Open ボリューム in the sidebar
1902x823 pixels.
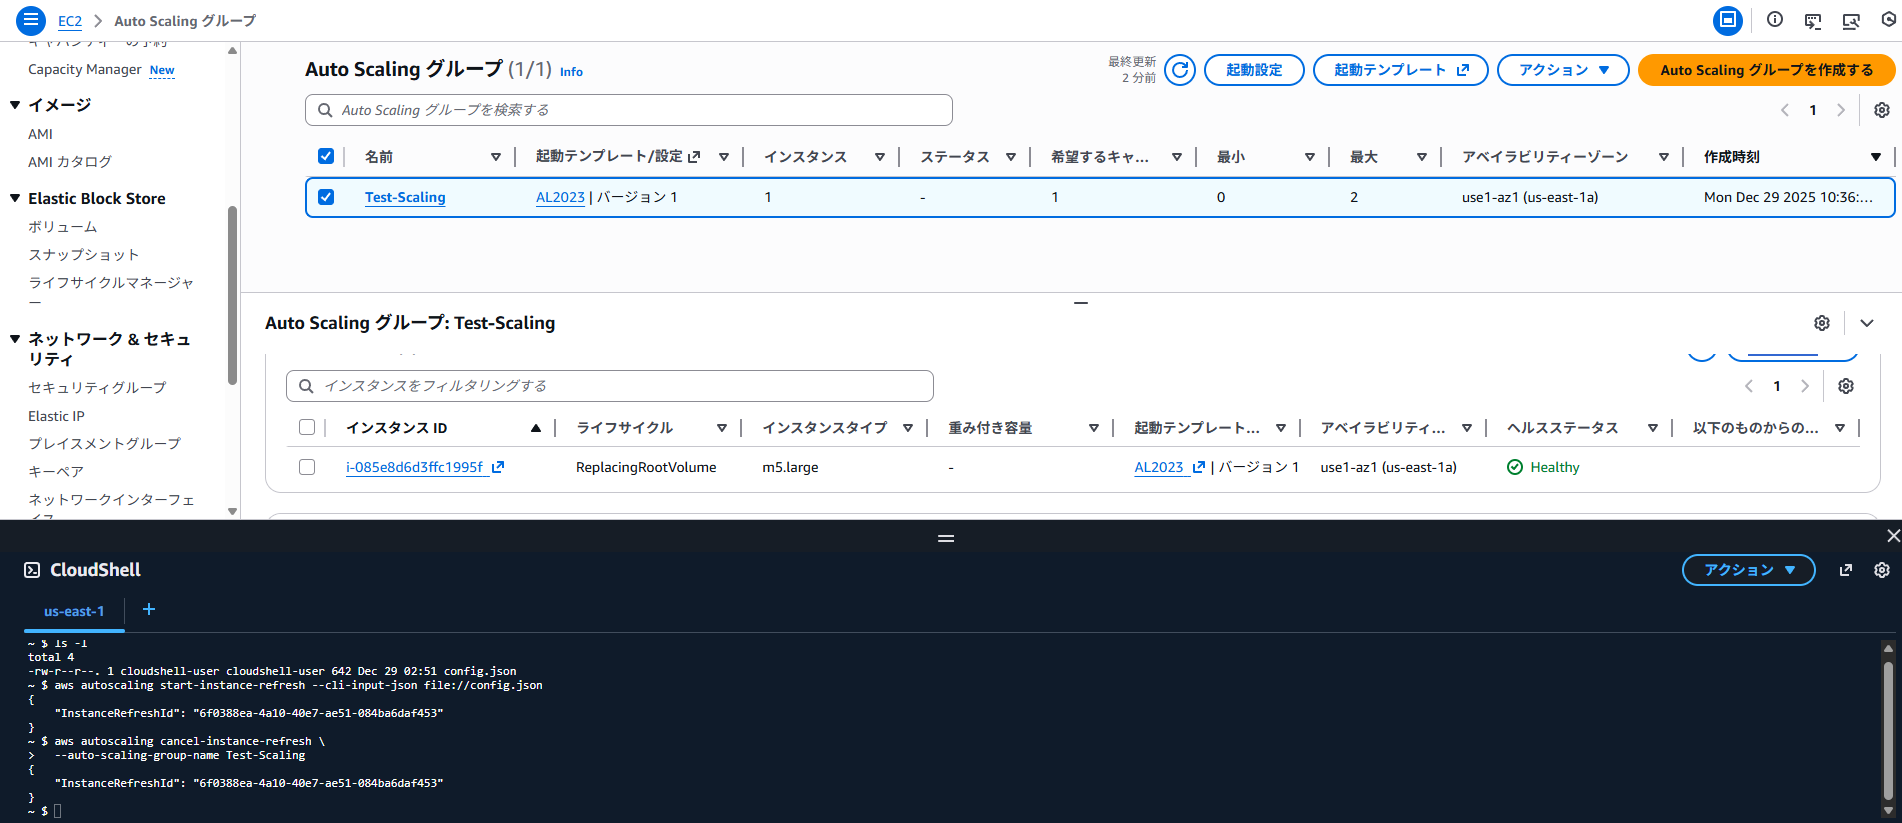click(63, 227)
